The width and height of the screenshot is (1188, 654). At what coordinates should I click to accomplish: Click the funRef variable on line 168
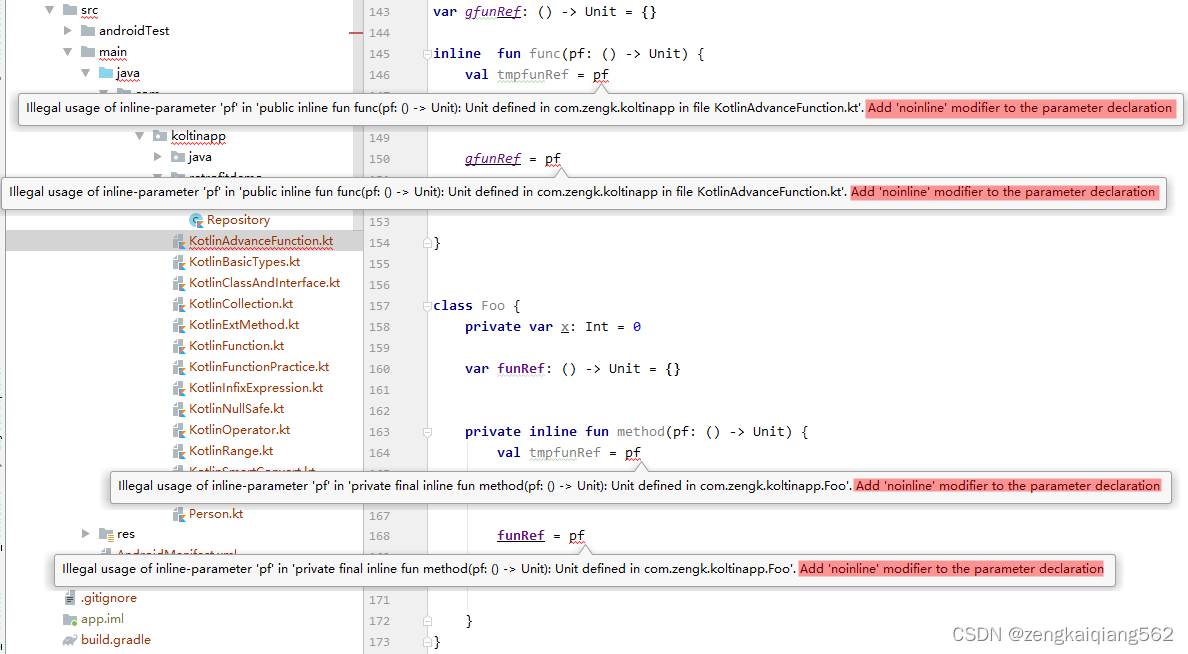pos(521,536)
